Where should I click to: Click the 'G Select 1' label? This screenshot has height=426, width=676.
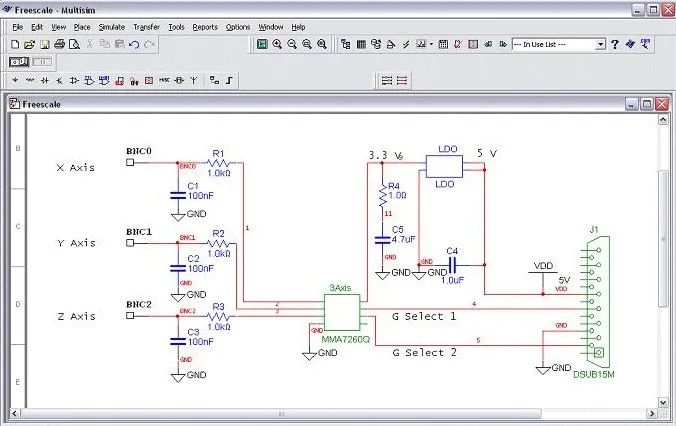click(424, 316)
